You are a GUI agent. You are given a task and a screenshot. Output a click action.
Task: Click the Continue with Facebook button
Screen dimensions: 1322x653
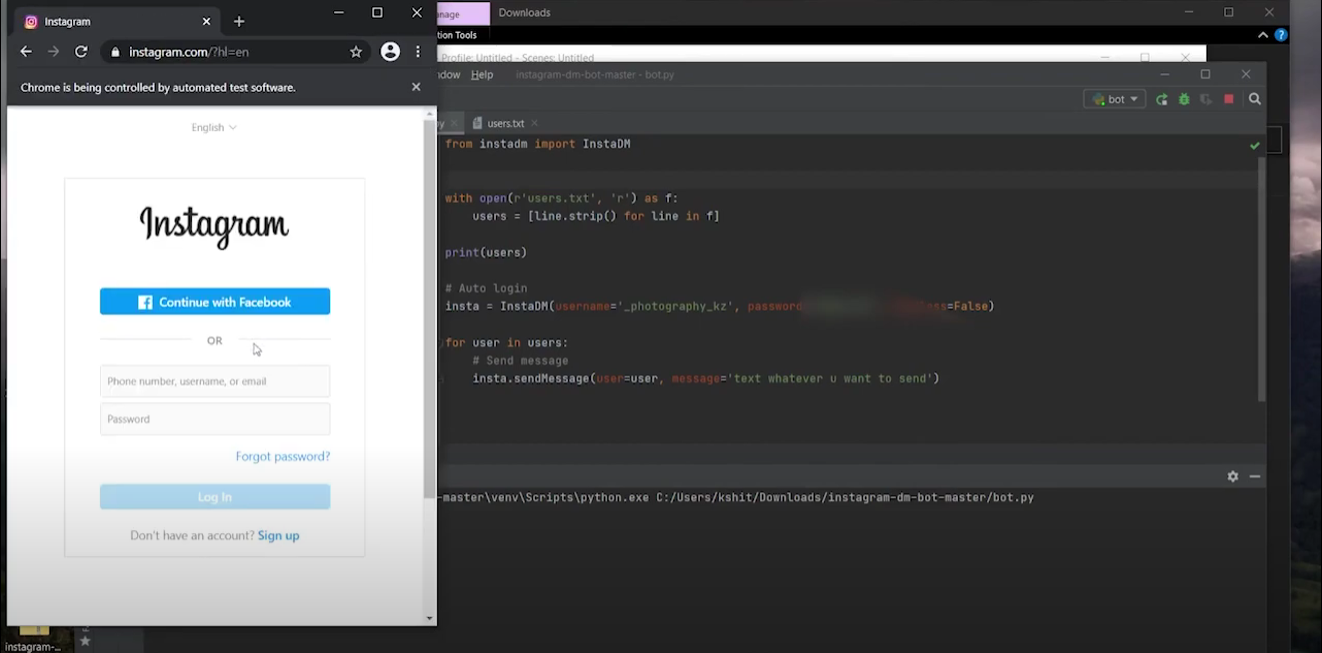[215, 302]
